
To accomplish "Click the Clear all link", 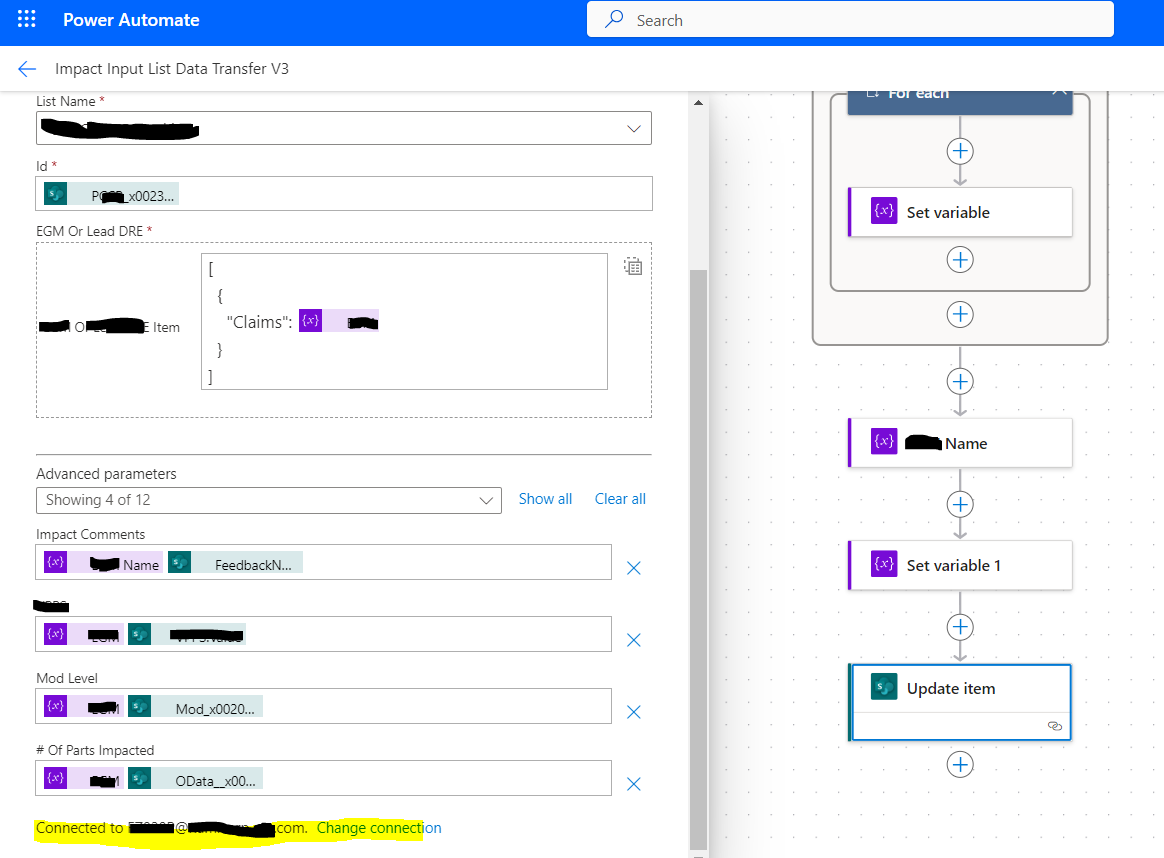I will point(620,500).
